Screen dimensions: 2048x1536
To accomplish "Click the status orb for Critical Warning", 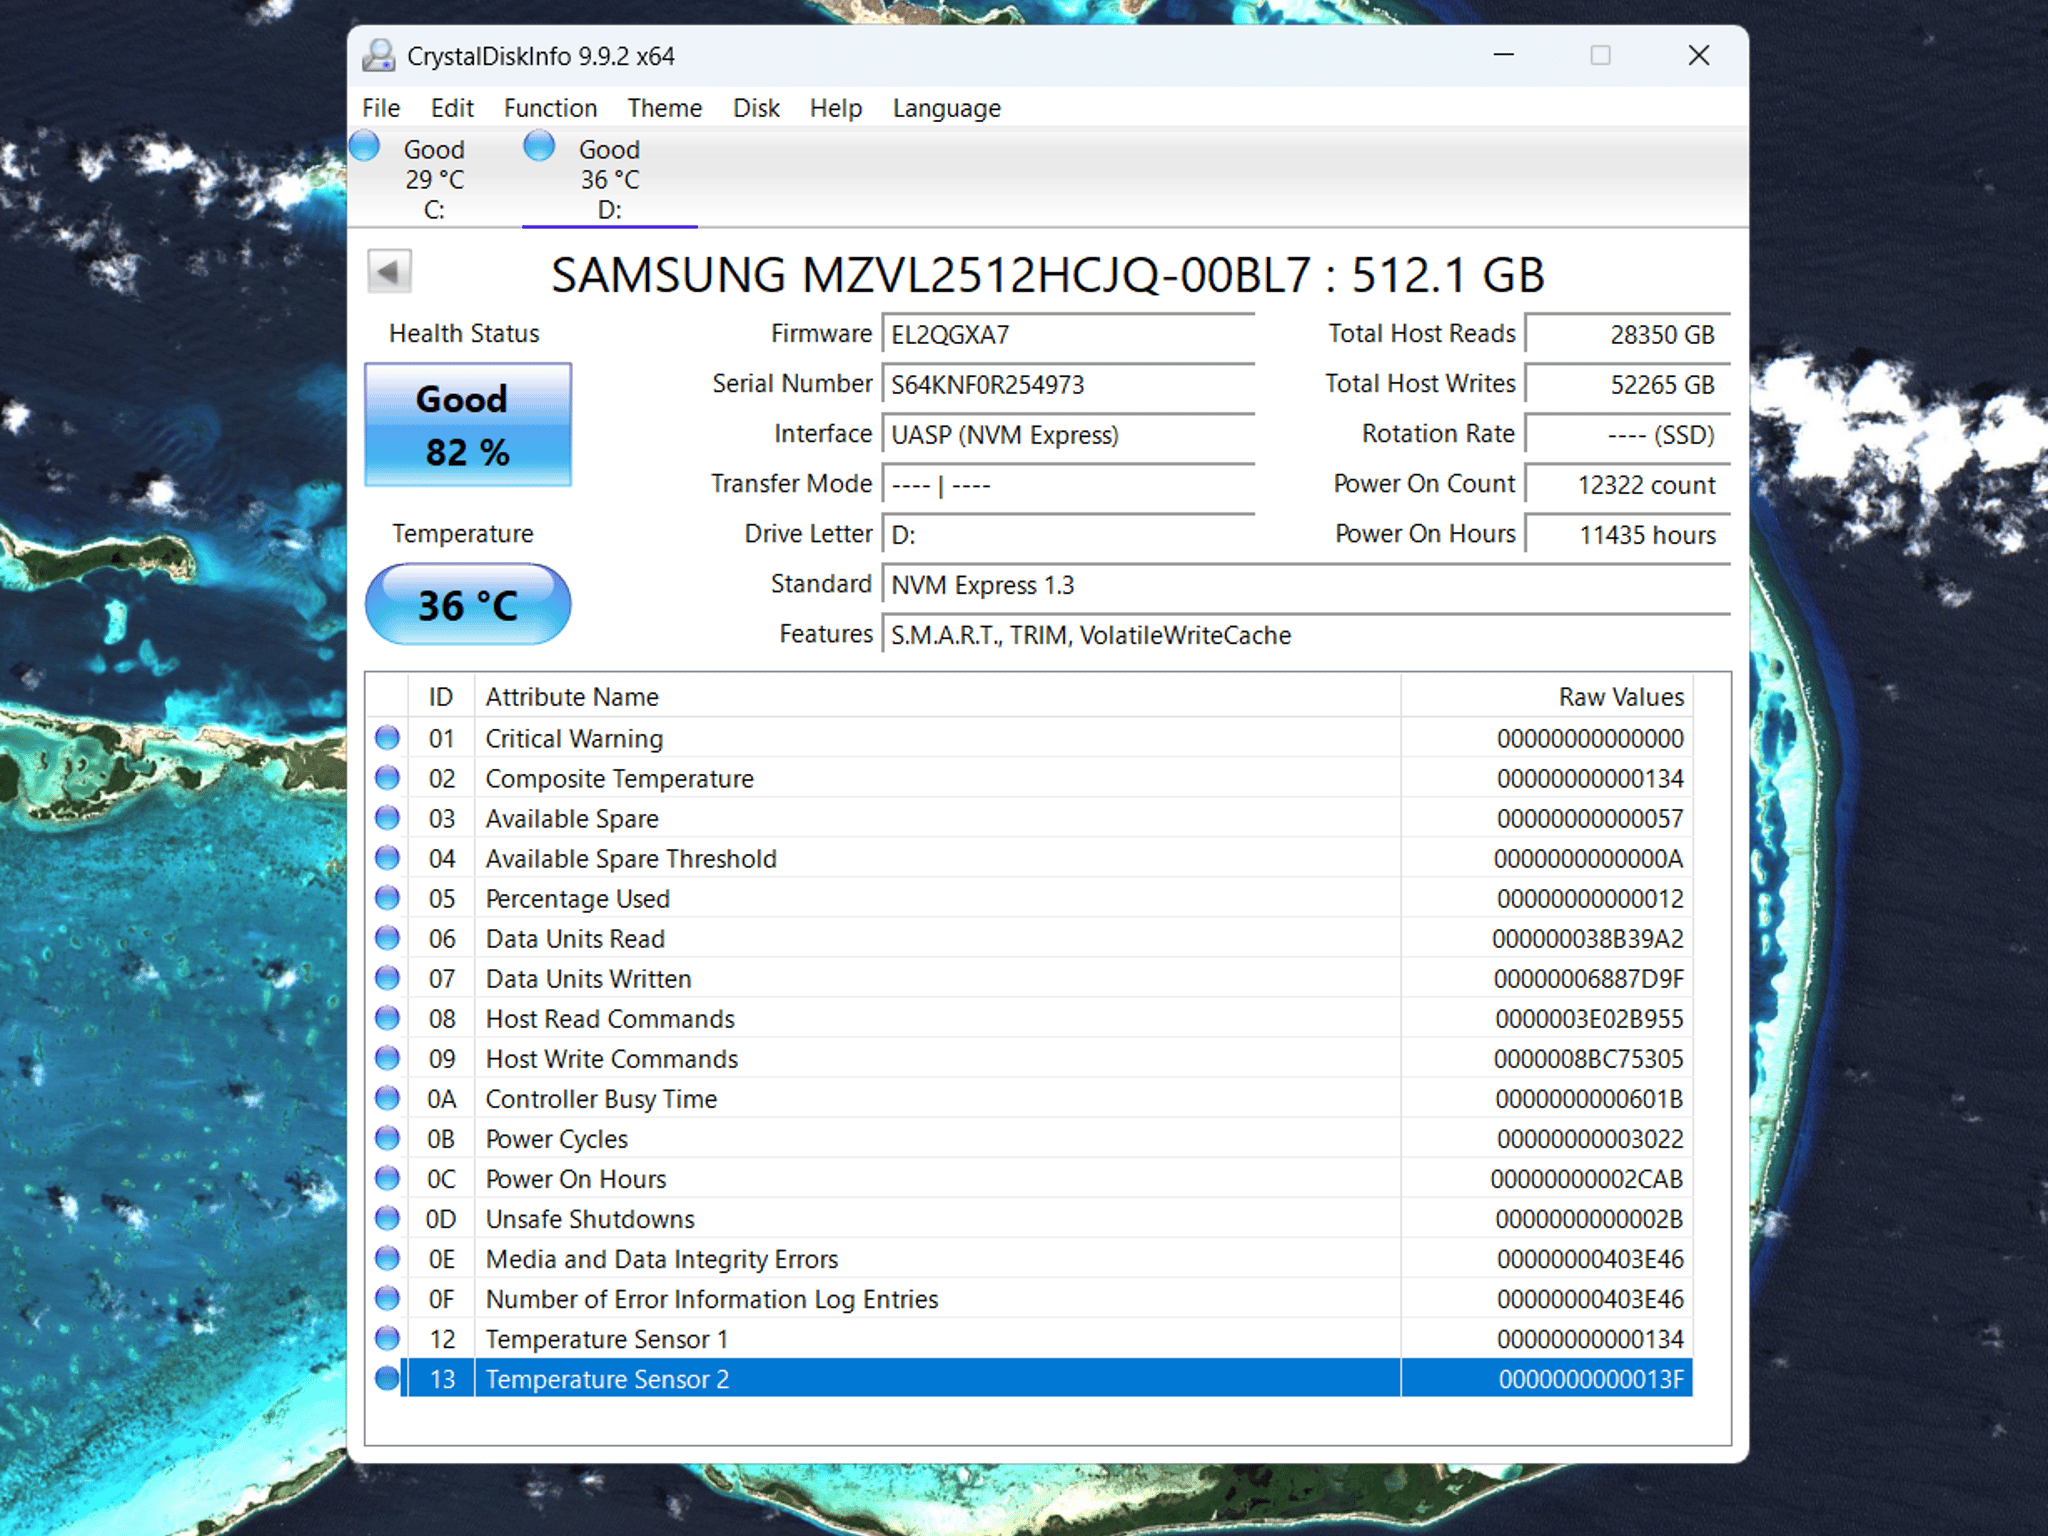I will point(387,738).
